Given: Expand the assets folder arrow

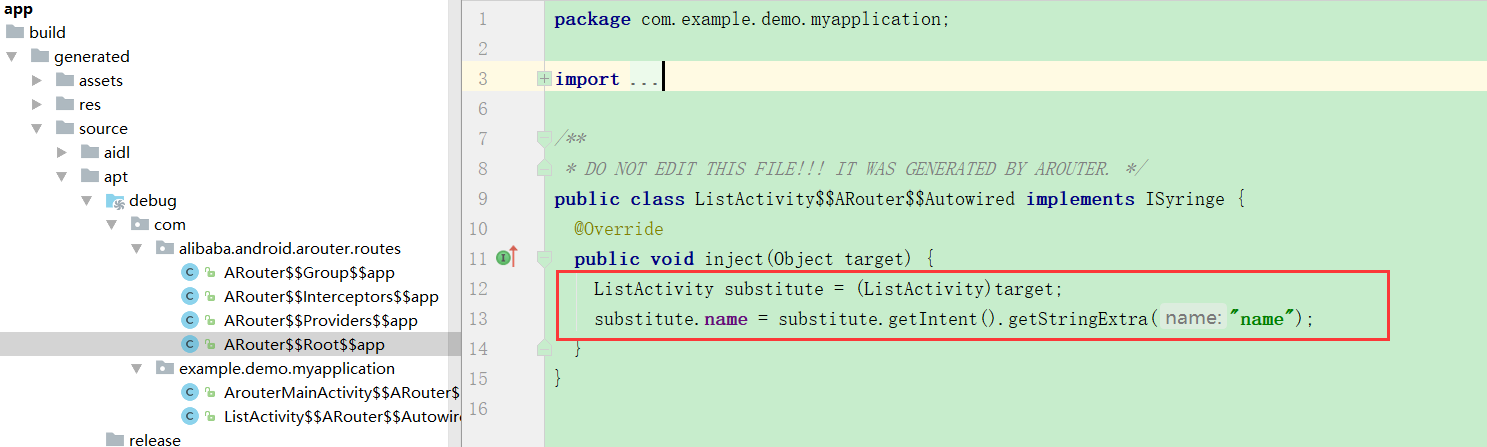Looking at the screenshot, I should (37, 81).
